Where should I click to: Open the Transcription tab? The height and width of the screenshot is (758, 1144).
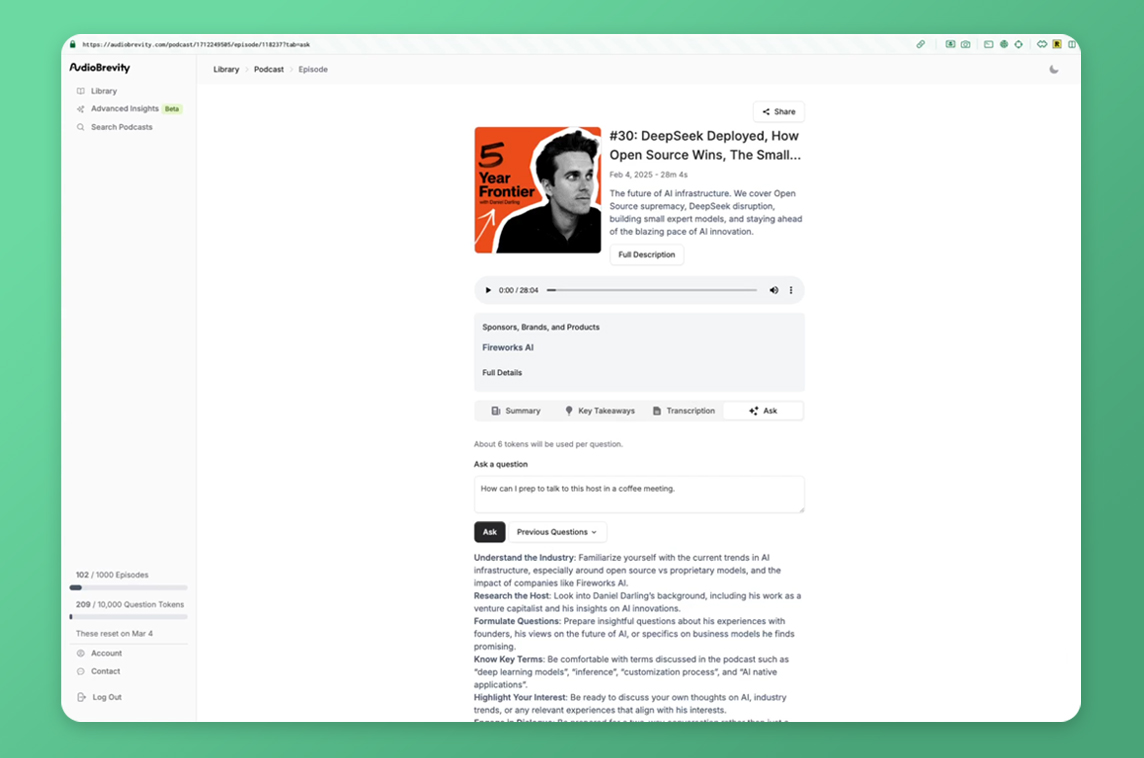point(683,411)
